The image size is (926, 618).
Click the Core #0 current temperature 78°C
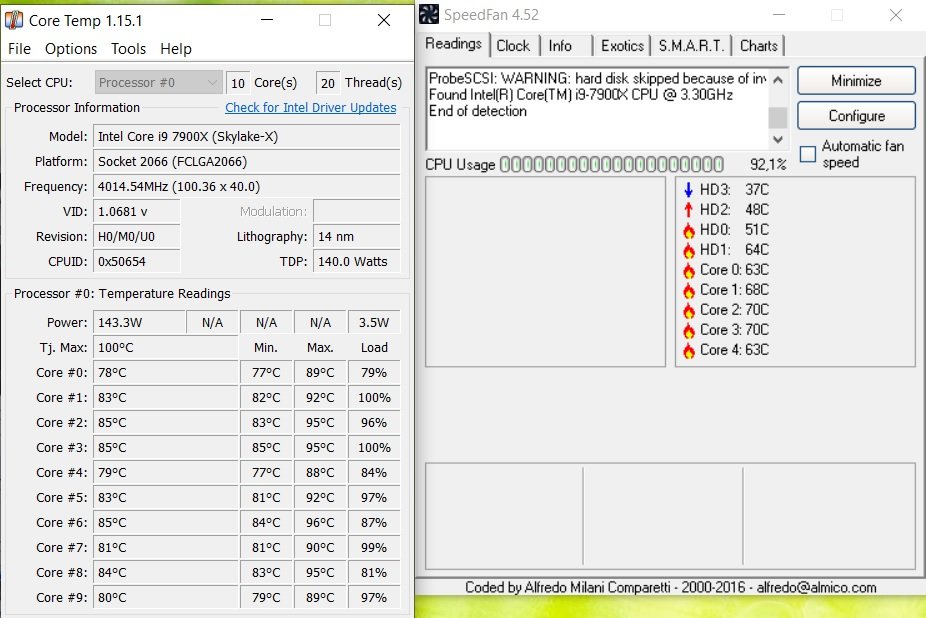coord(165,373)
